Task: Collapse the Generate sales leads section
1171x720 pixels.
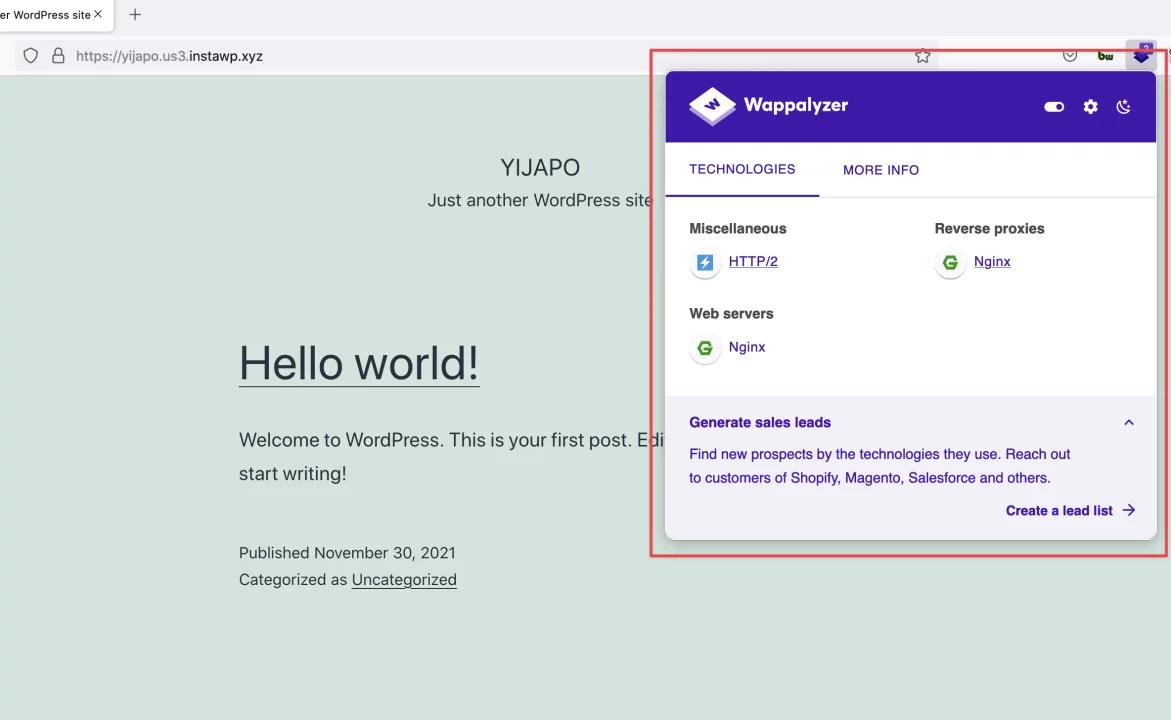Action: [1128, 423]
